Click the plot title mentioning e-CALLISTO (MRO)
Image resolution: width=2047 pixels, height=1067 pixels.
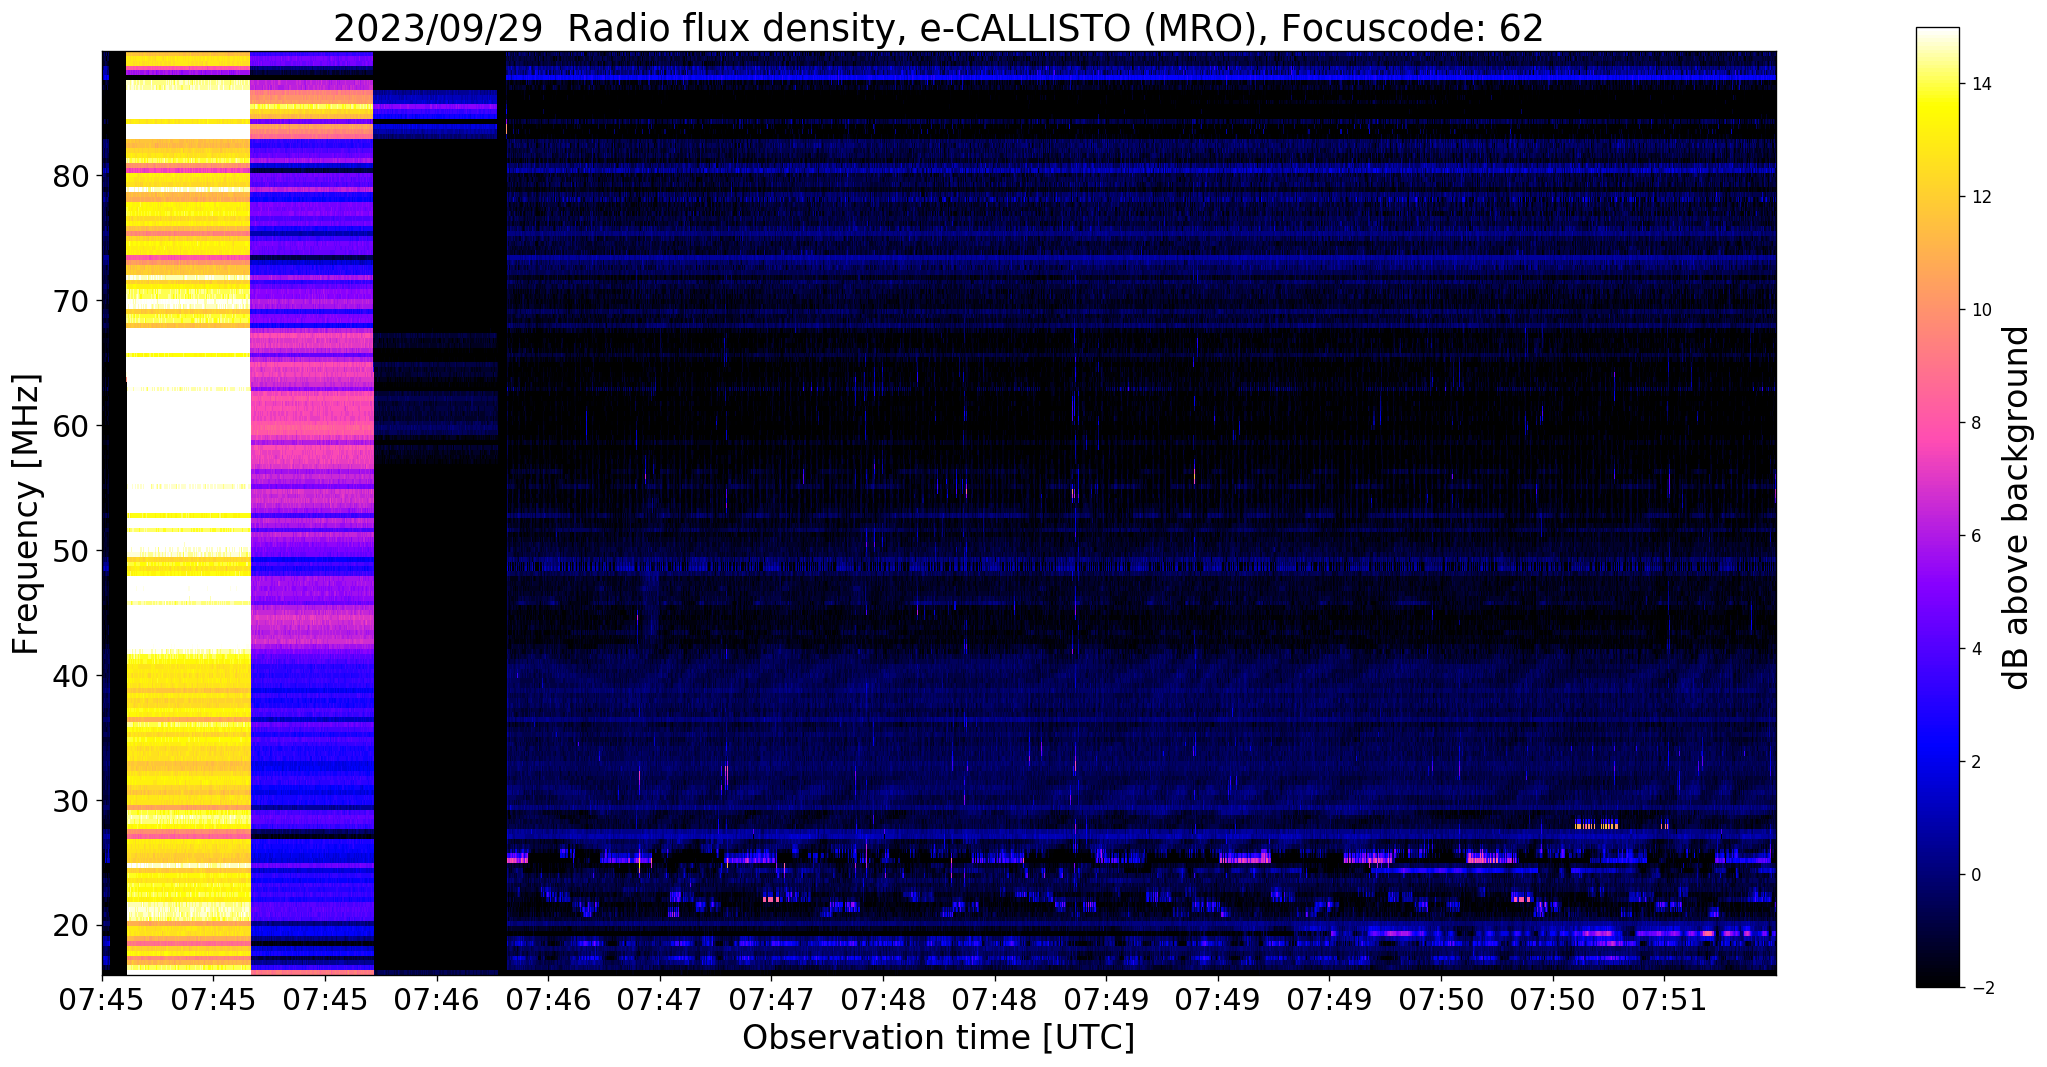938,28
